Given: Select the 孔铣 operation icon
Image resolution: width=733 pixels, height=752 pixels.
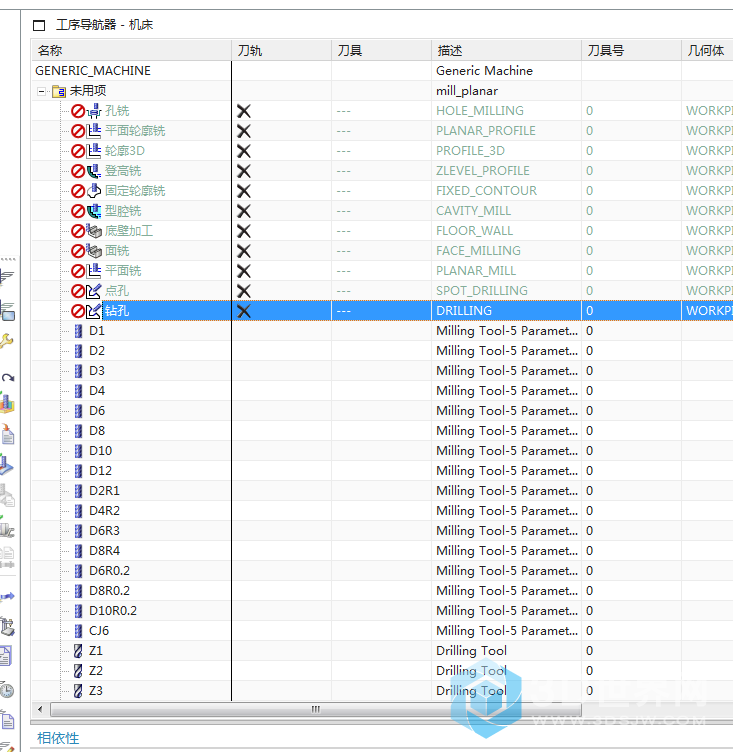Looking at the screenshot, I should (94, 111).
